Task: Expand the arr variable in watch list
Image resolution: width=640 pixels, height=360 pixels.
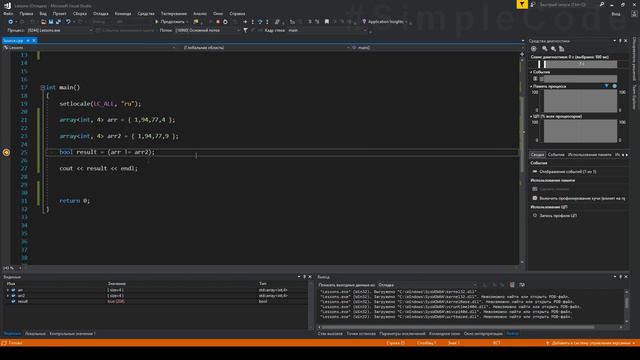Action: pyautogui.click(x=8, y=290)
